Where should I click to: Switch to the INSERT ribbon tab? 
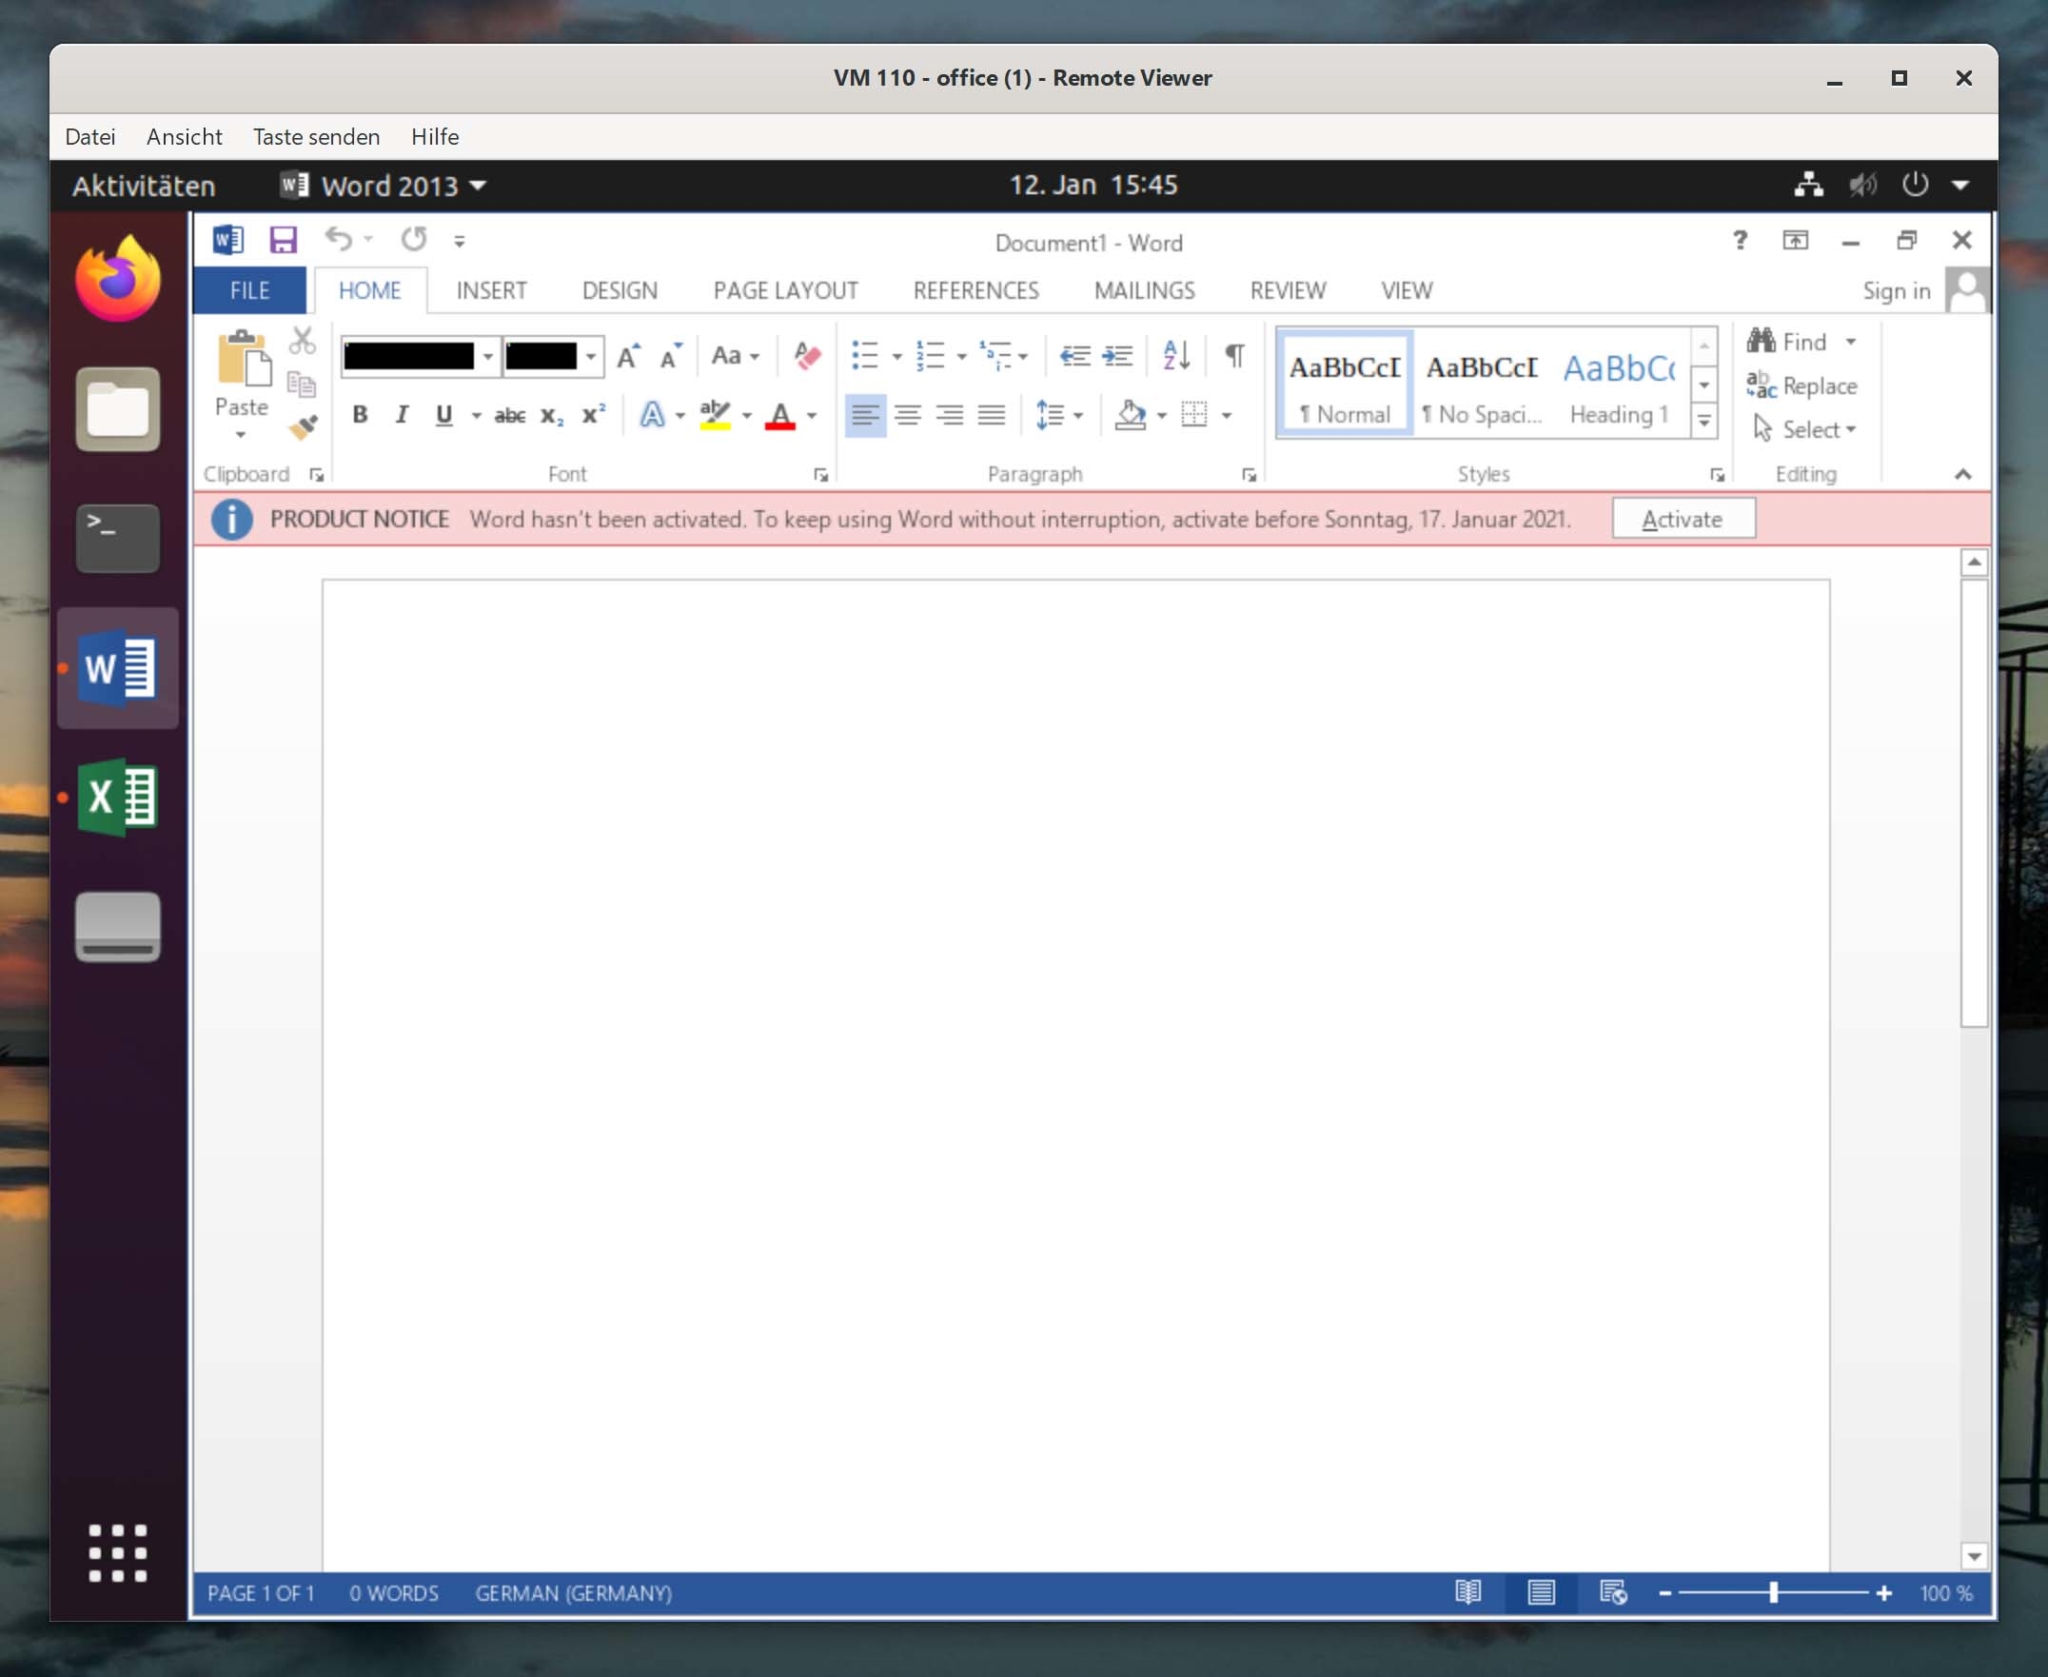coord(491,290)
